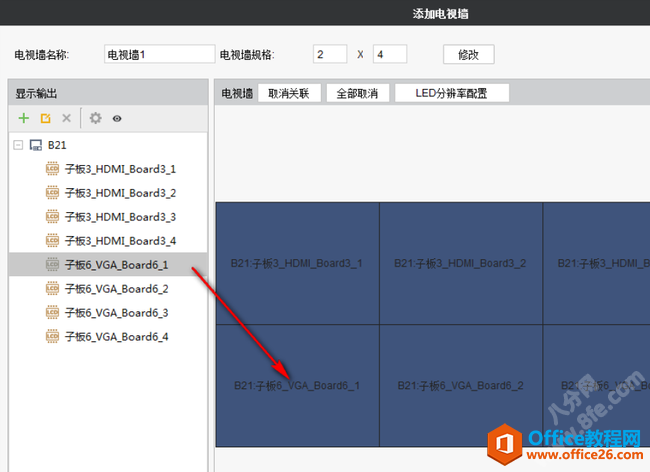Toggle the eye preview icon
This screenshot has height=472, width=650.
[117, 119]
